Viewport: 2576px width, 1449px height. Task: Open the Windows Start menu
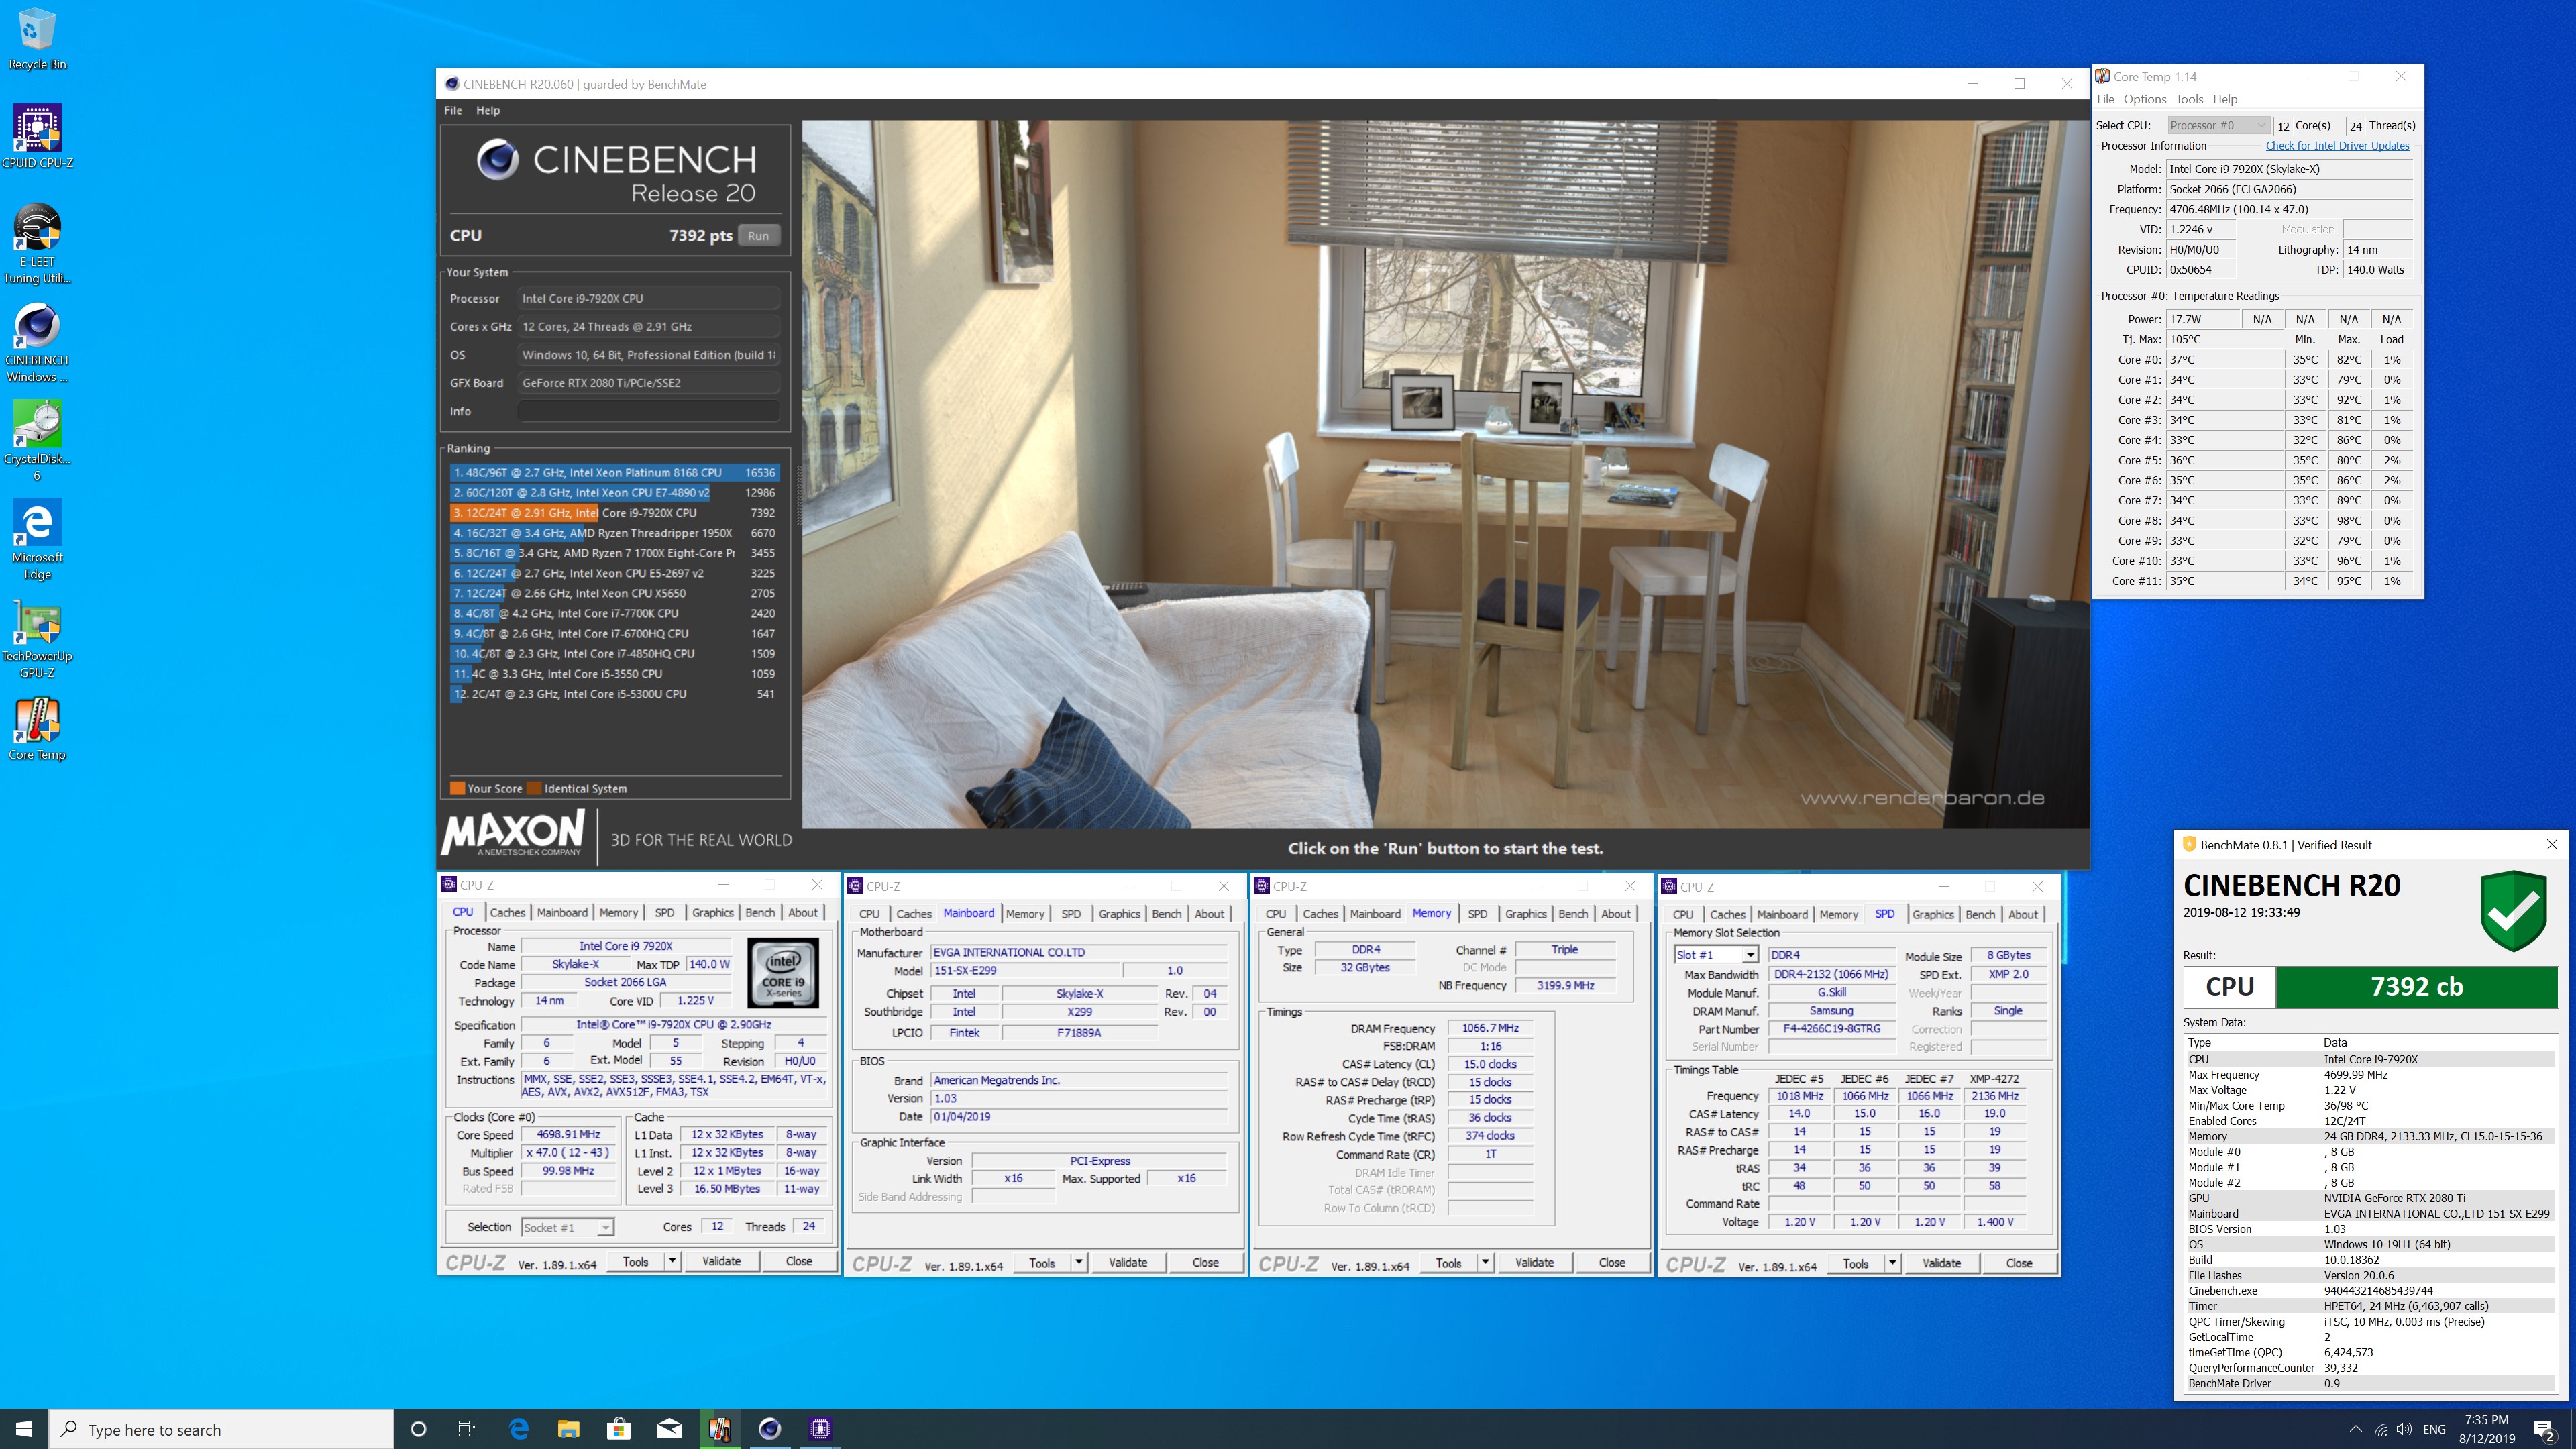tap(24, 1429)
